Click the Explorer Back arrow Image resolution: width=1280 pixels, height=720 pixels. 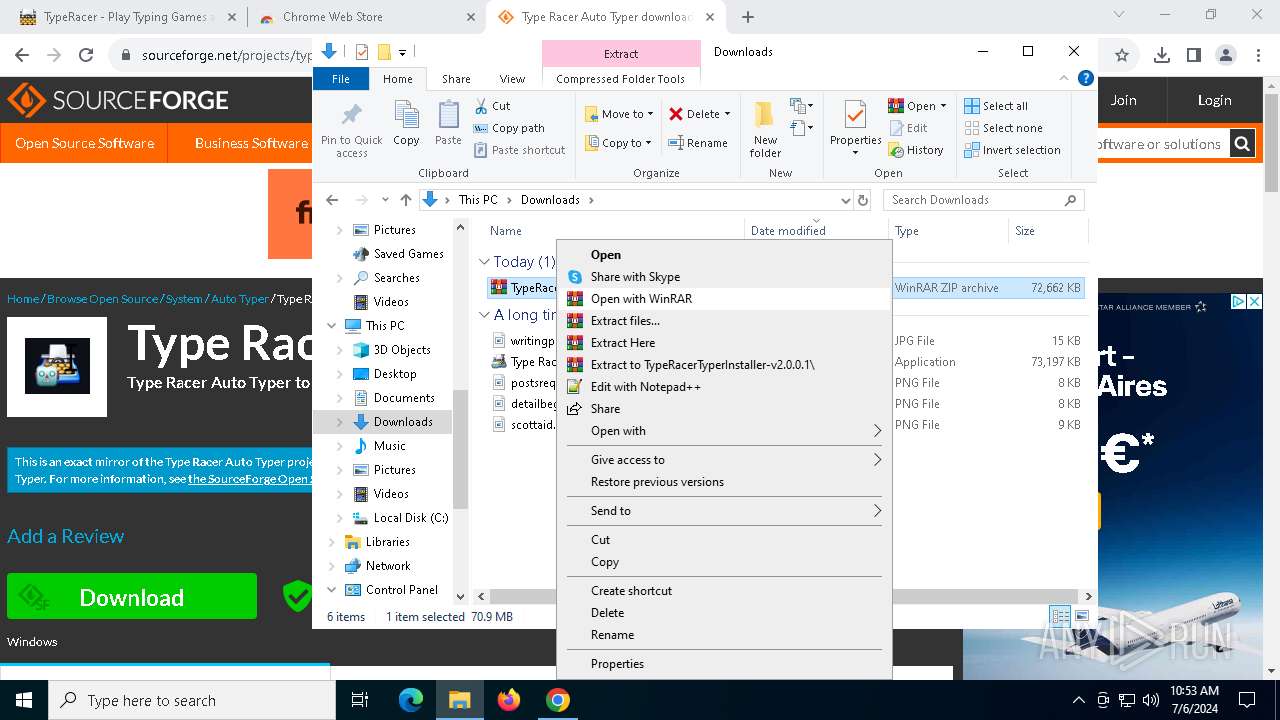332,200
